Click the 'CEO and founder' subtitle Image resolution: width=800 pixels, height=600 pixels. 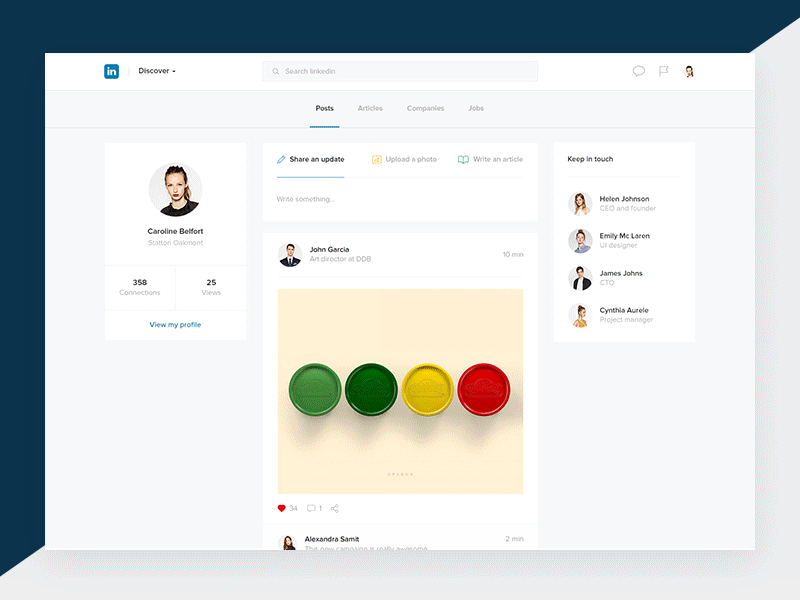coord(628,208)
